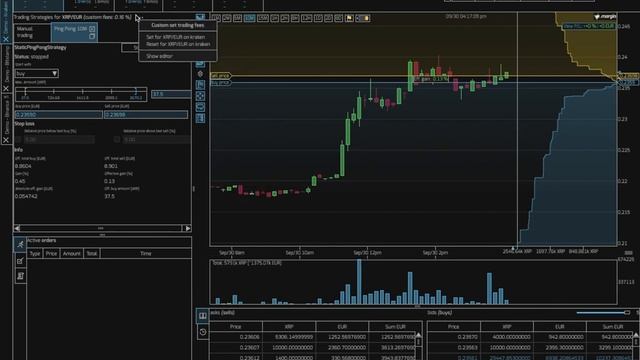Click the fit-to-screen arrows chart icon

pos(200,96)
